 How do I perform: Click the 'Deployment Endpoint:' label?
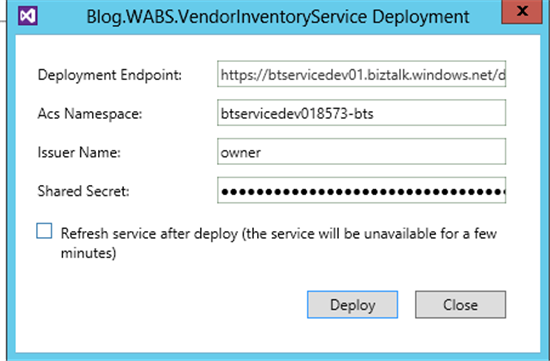[110, 75]
